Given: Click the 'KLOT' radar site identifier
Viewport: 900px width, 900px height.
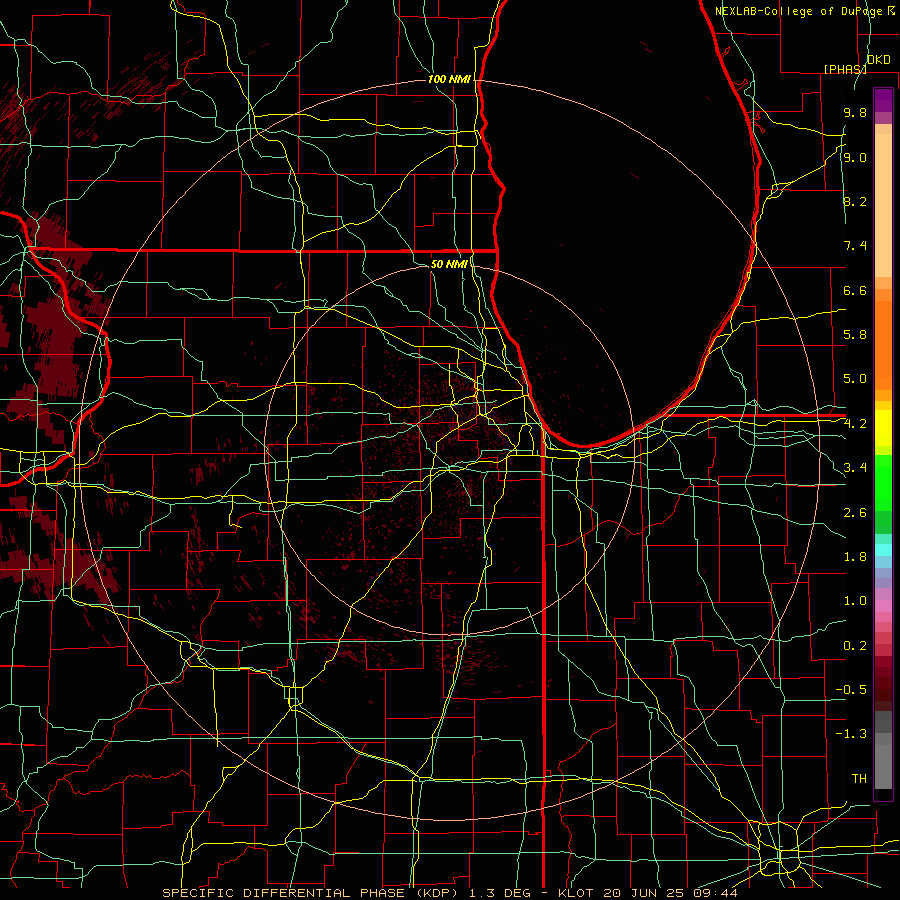Looking at the screenshot, I should (x=574, y=893).
